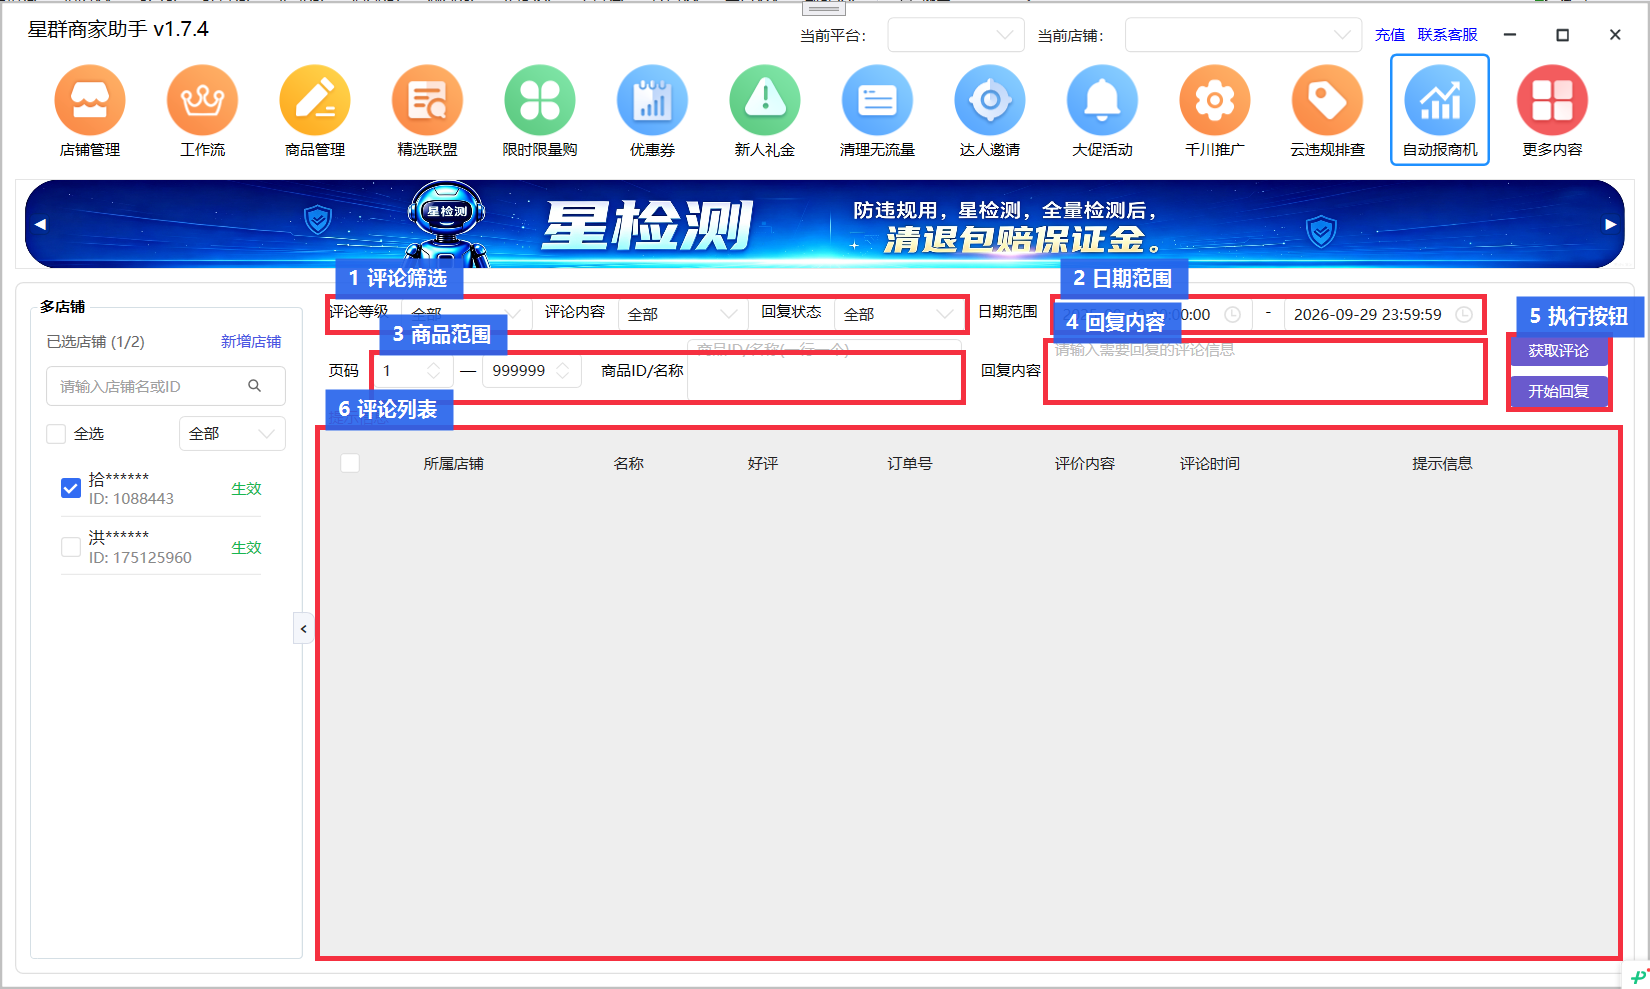Open the 云违规排查 tag icon
The height and width of the screenshot is (989, 1650).
pos(1327,111)
